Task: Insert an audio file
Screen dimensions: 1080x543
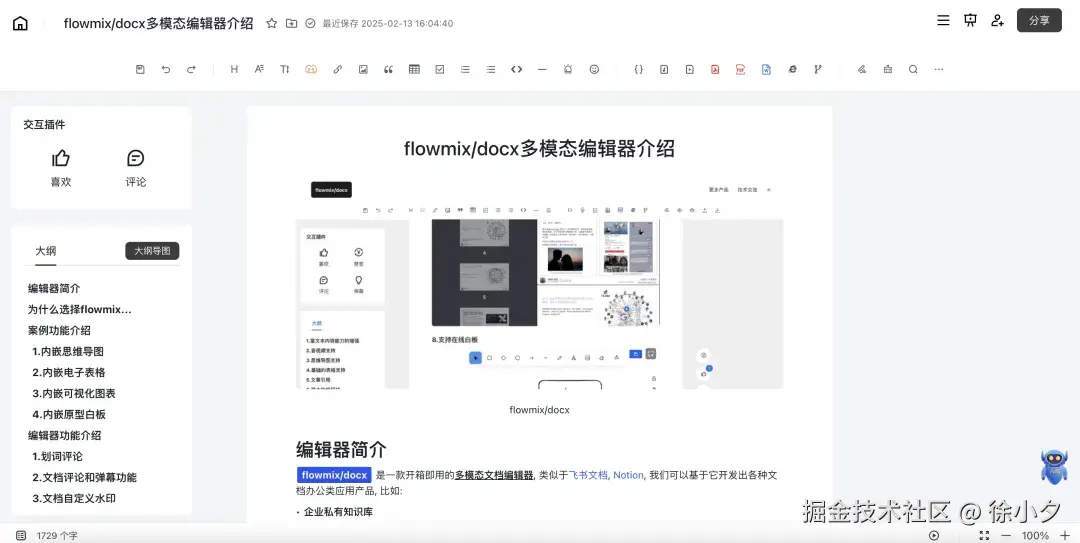Action: point(664,70)
